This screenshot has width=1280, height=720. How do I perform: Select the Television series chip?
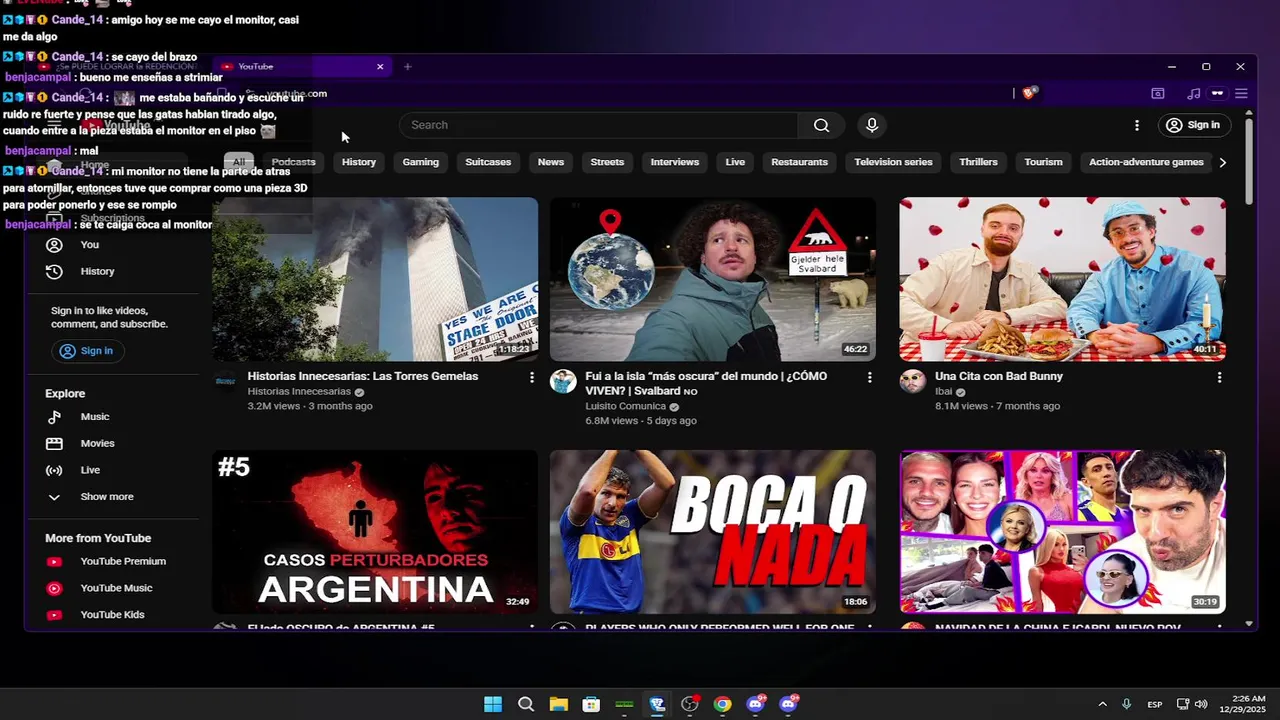(x=893, y=162)
